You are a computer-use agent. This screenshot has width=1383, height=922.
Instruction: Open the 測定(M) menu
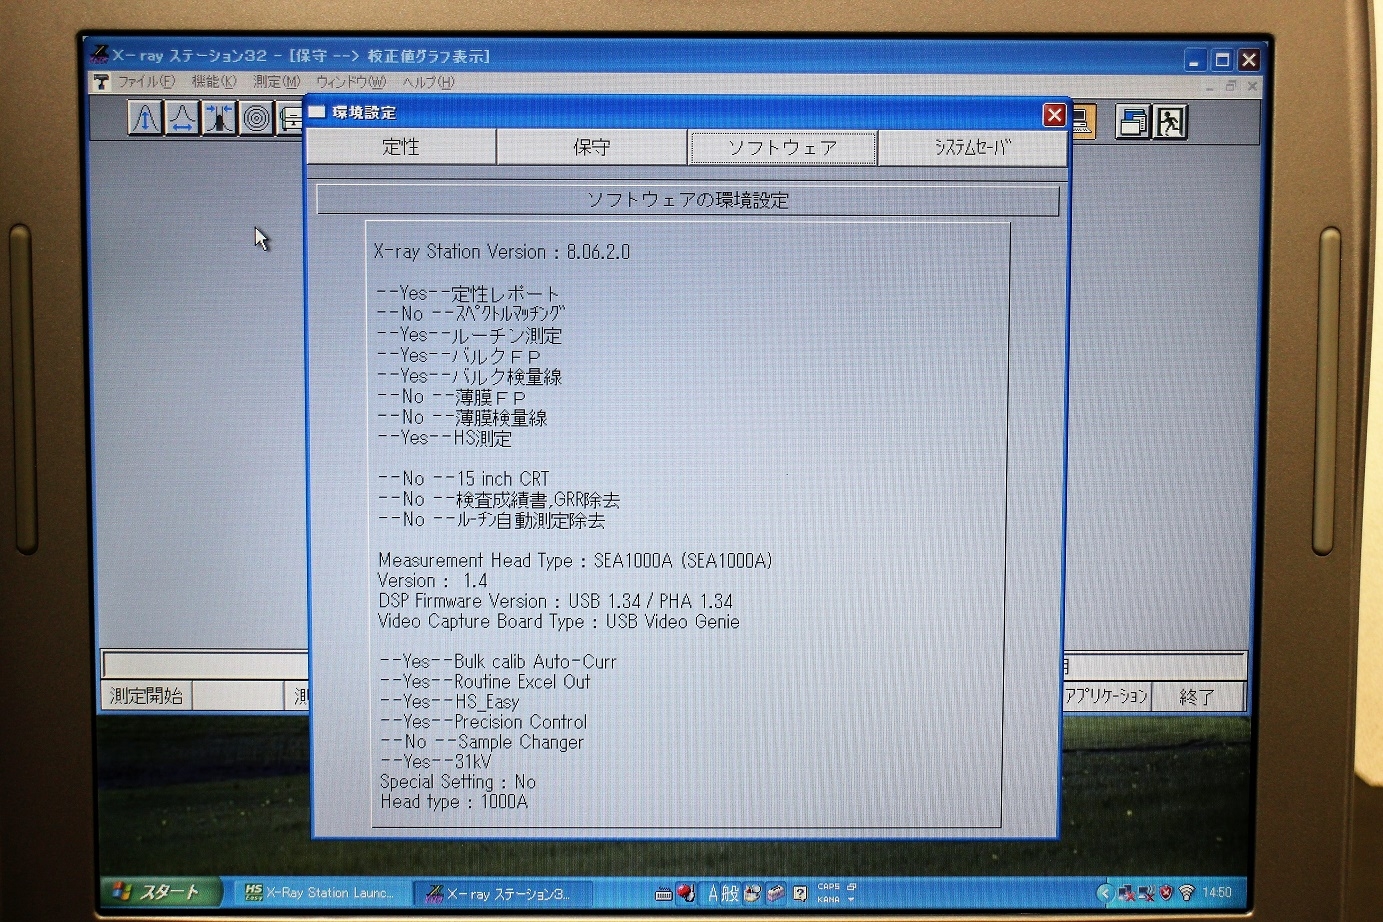(276, 82)
